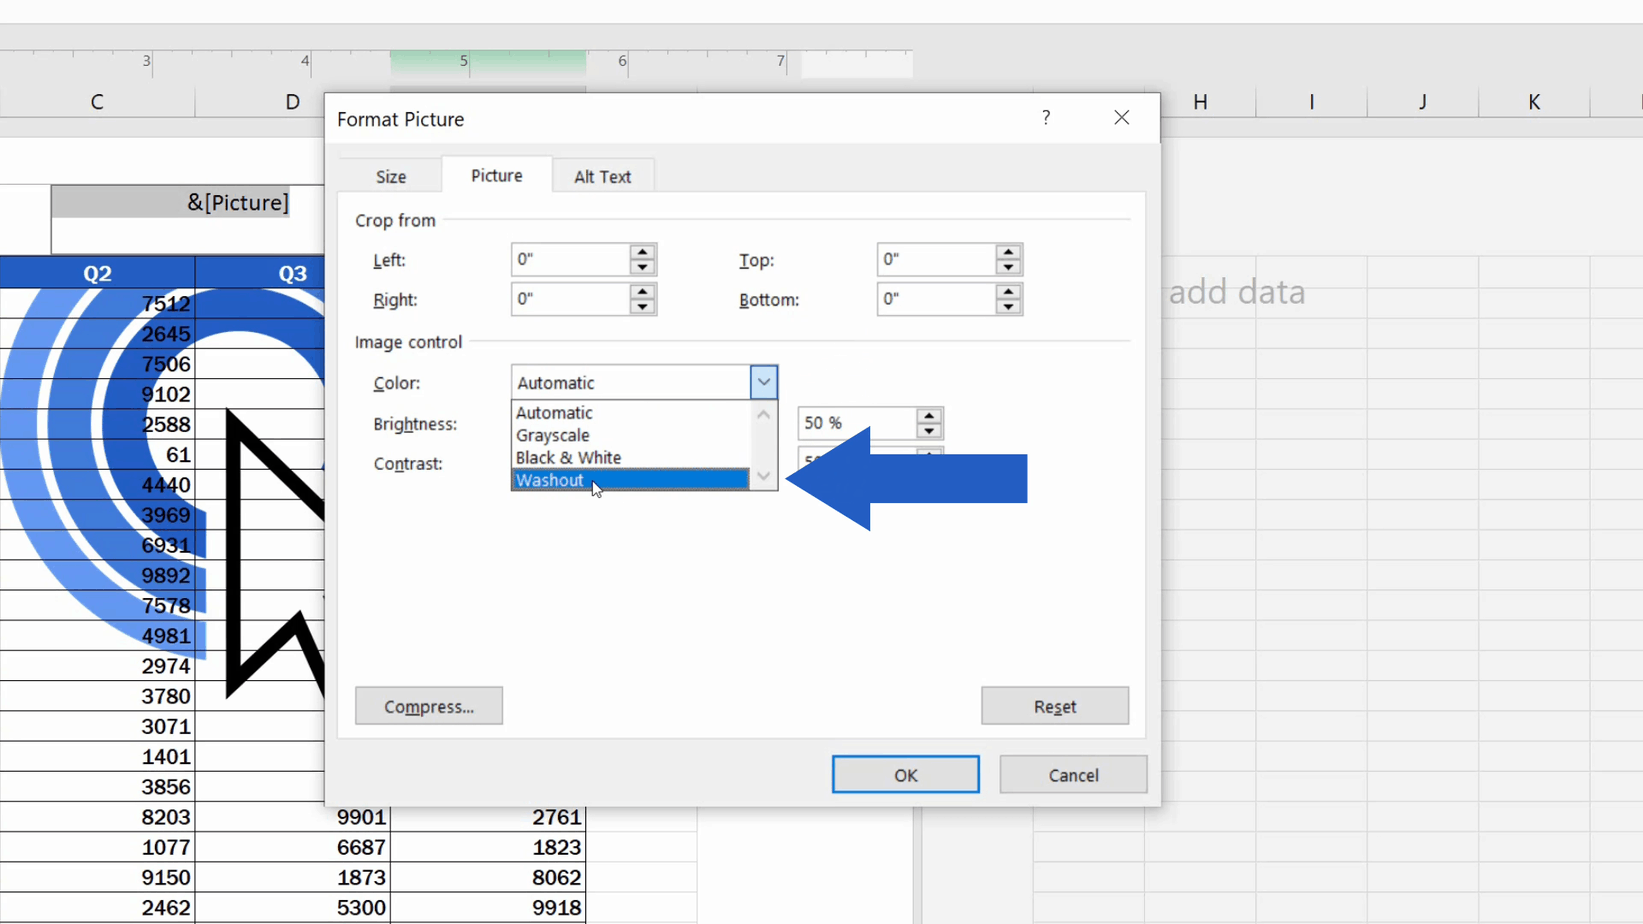Choose Automatic from the color options
This screenshot has height=924, width=1643.
pyautogui.click(x=553, y=412)
